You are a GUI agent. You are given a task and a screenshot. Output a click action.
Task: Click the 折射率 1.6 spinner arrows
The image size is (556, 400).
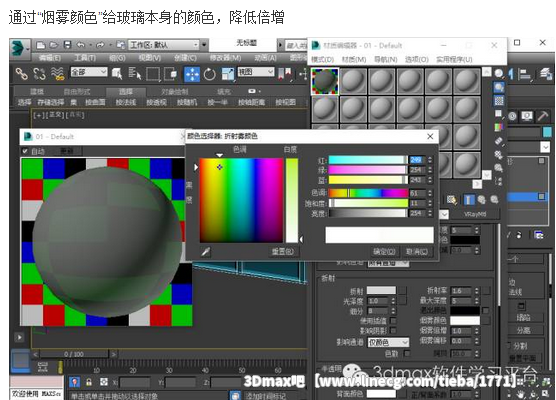tap(477, 291)
